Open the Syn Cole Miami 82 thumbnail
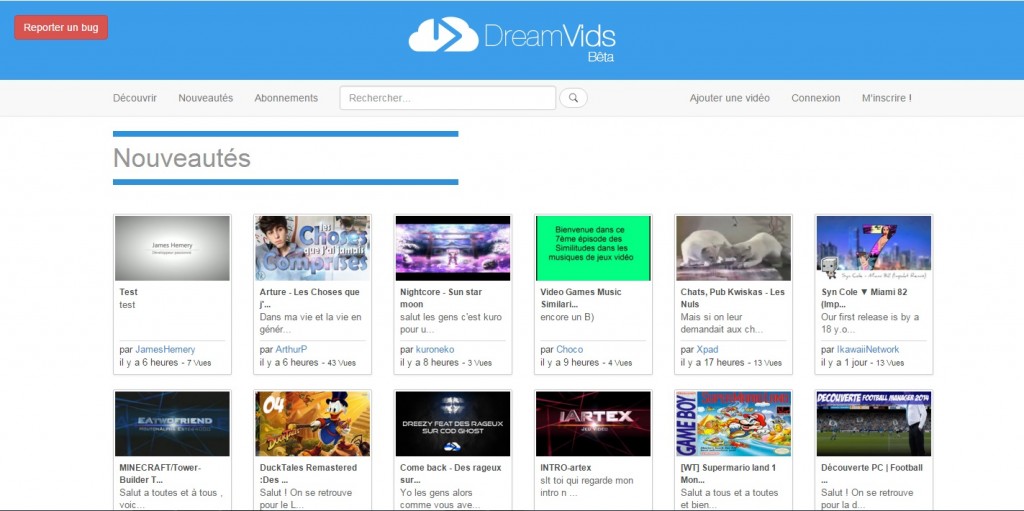The height and width of the screenshot is (511, 1024). pos(873,248)
